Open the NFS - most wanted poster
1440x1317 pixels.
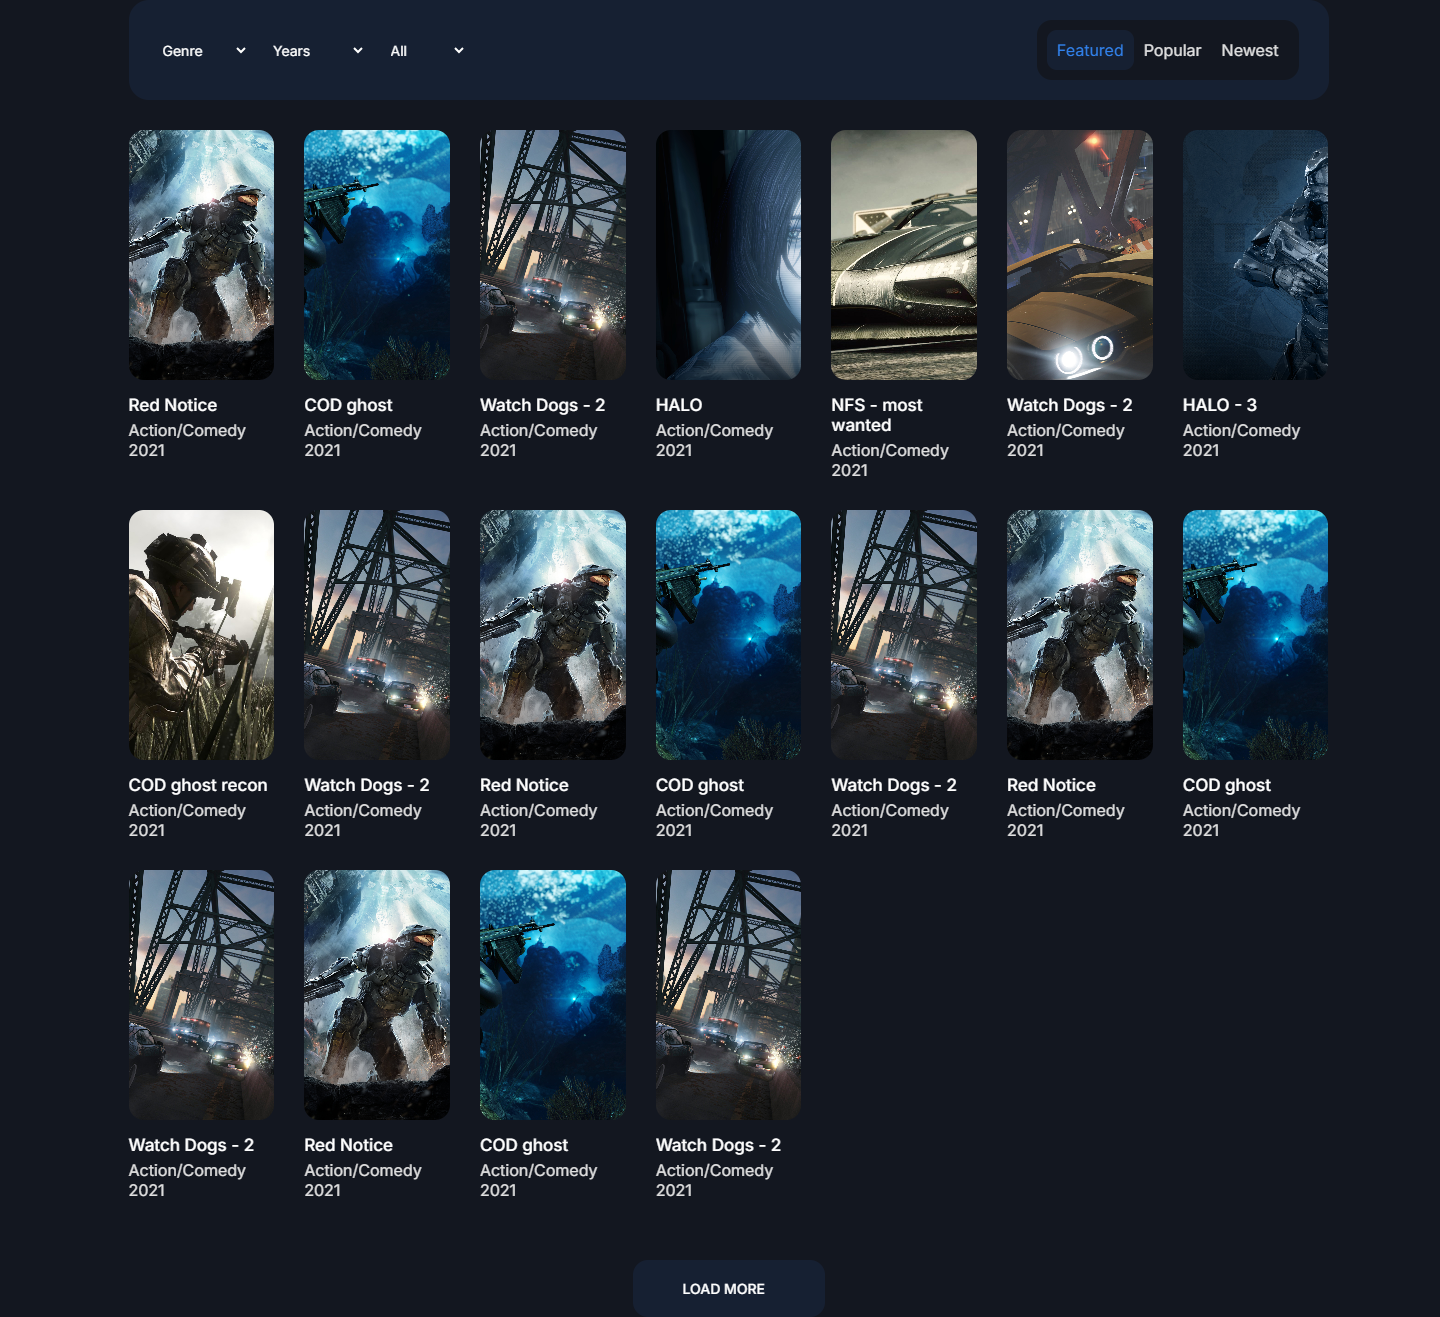(x=903, y=255)
